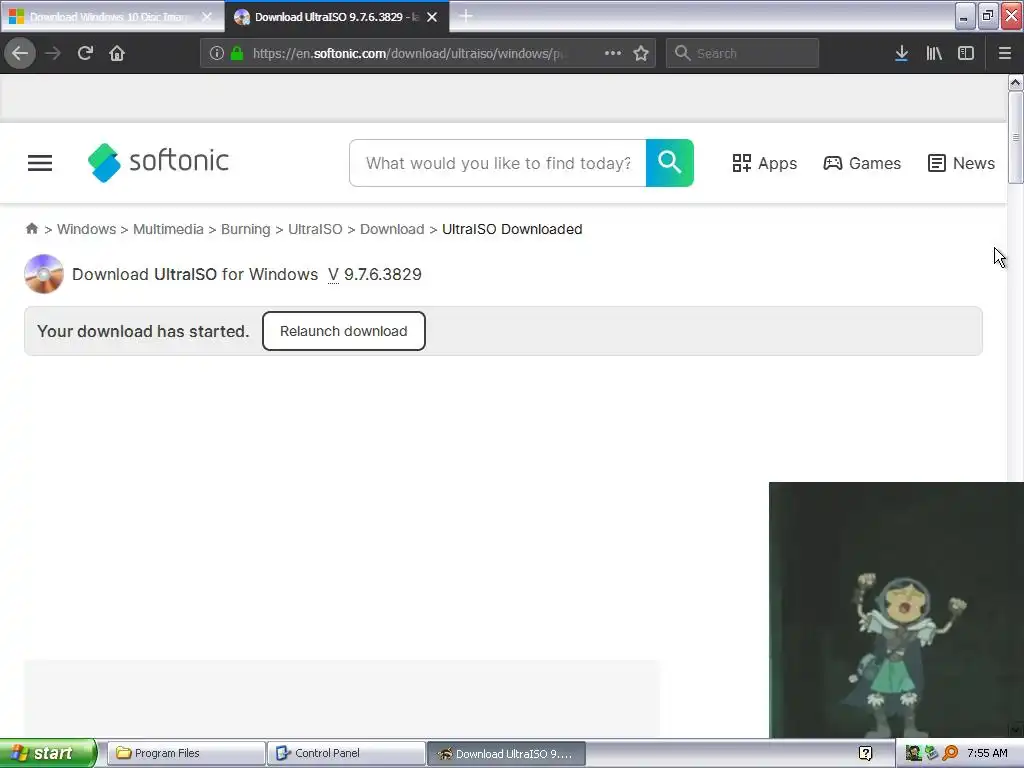Open the Library icon in toolbar
Image resolution: width=1024 pixels, height=768 pixels.
tap(934, 53)
